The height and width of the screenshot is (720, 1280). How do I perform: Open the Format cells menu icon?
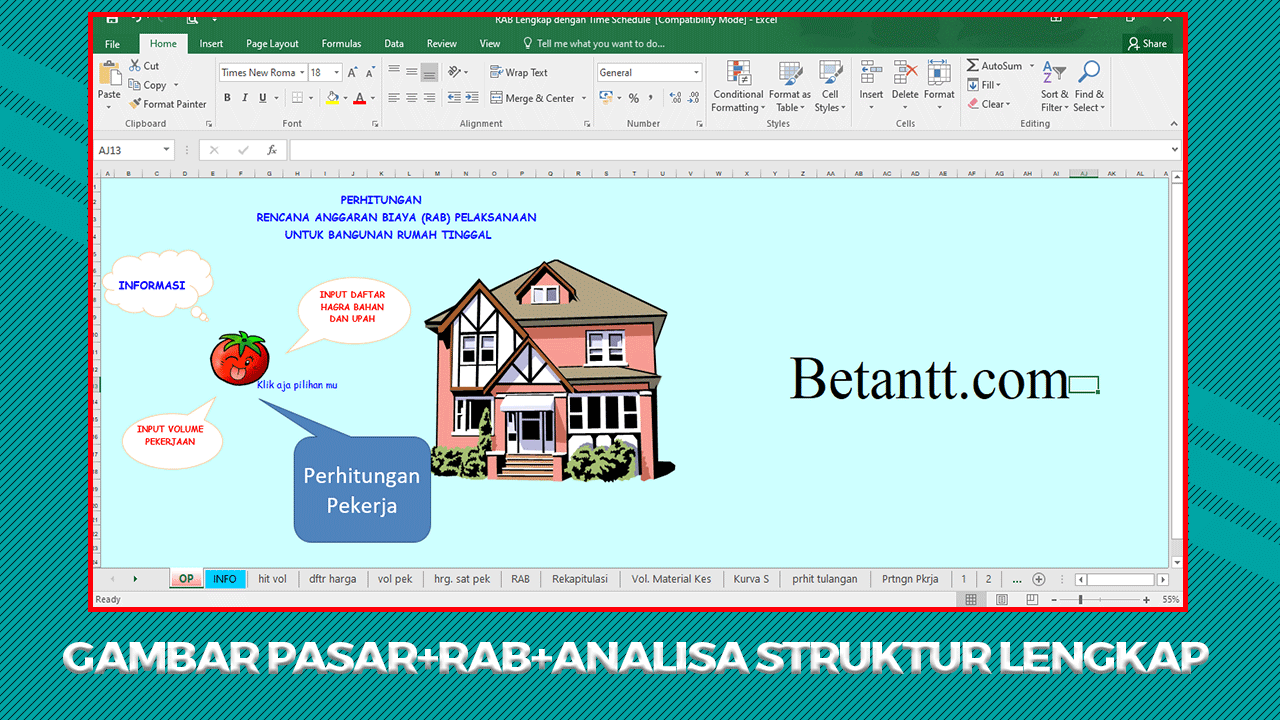tap(939, 73)
